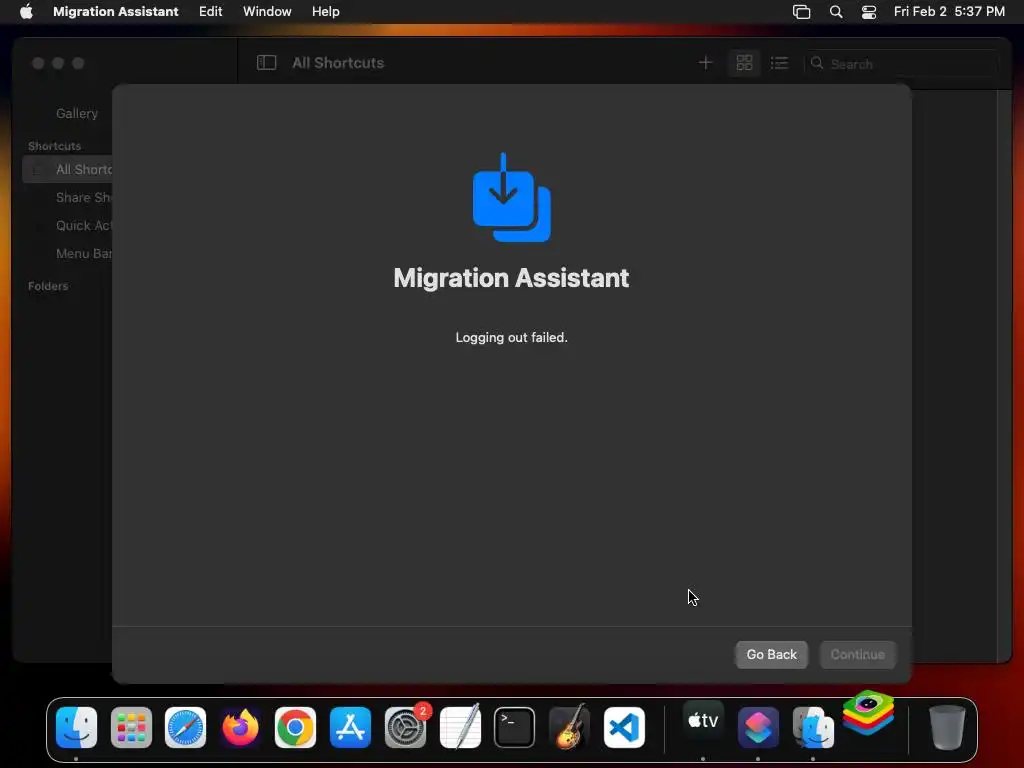
Task: Click the Go Back button
Action: pos(771,654)
